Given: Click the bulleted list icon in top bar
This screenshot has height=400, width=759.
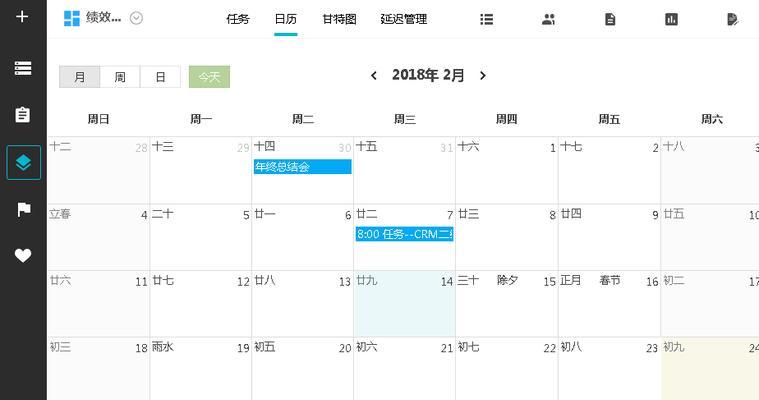Looking at the screenshot, I should coord(487,19).
